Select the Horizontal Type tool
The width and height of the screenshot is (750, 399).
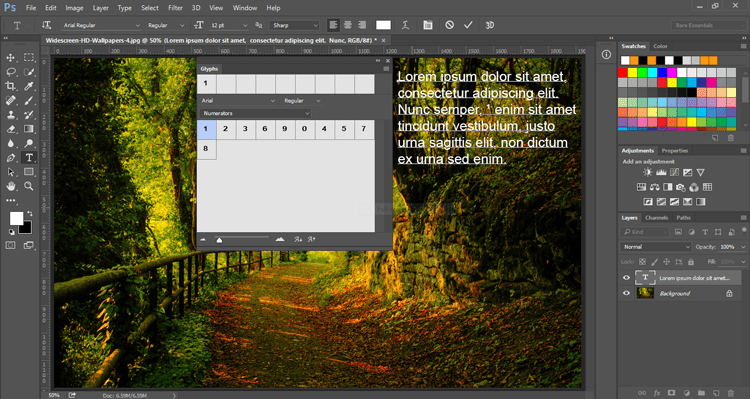tap(29, 157)
